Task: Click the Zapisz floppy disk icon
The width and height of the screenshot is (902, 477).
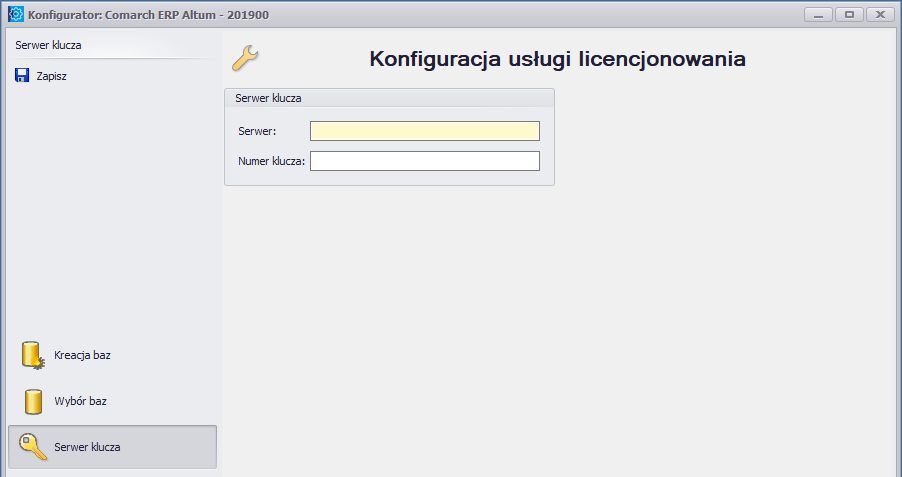Action: (22, 75)
